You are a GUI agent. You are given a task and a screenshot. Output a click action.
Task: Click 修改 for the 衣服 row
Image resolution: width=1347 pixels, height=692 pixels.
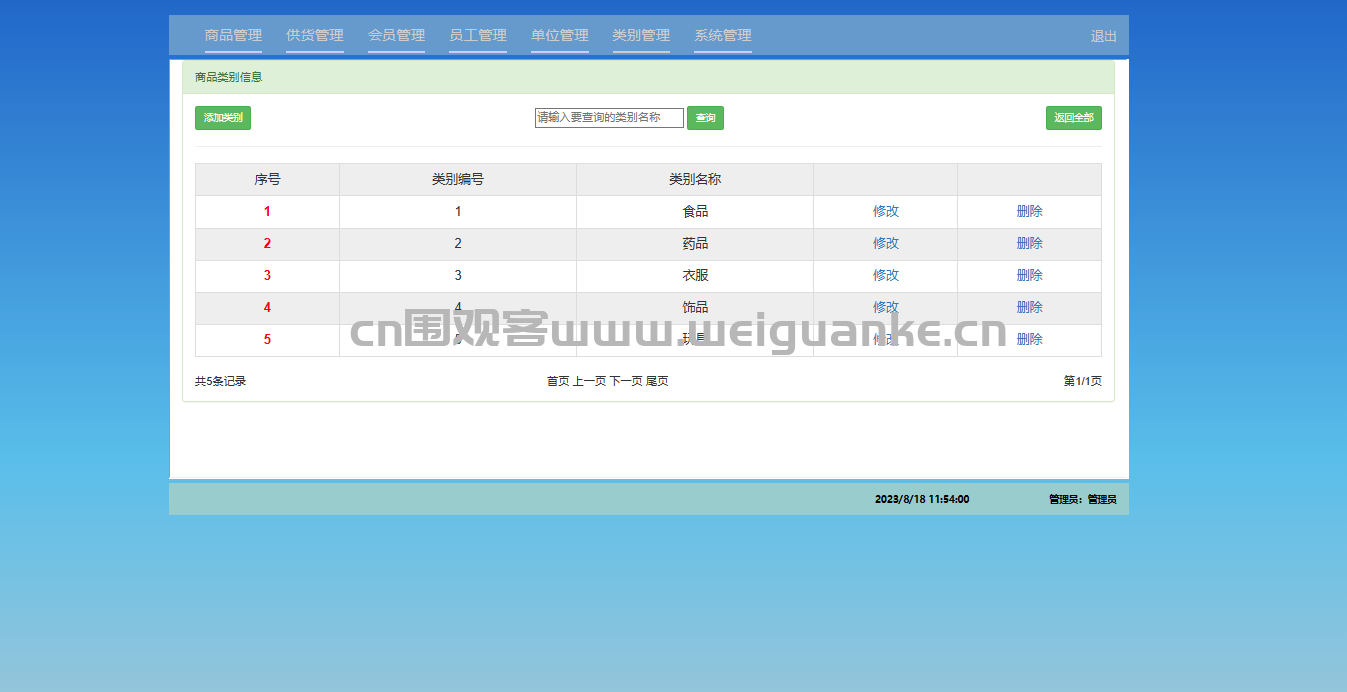pyautogui.click(x=886, y=275)
